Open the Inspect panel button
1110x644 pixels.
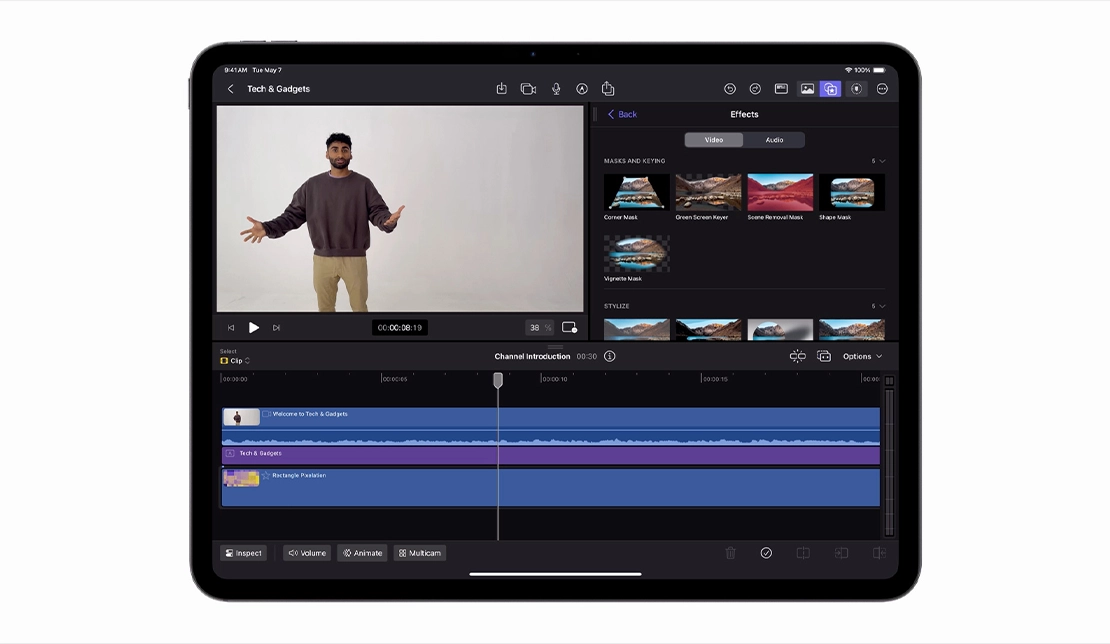(244, 553)
